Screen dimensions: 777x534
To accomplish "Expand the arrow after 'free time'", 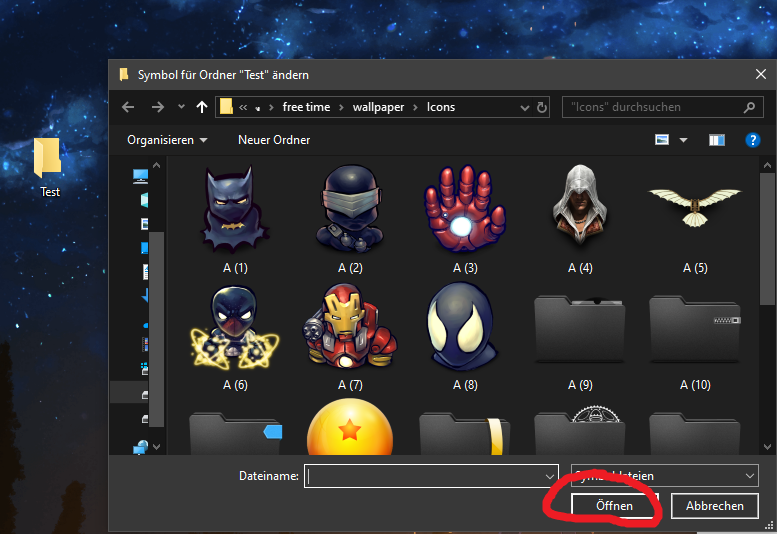I will (x=341, y=107).
